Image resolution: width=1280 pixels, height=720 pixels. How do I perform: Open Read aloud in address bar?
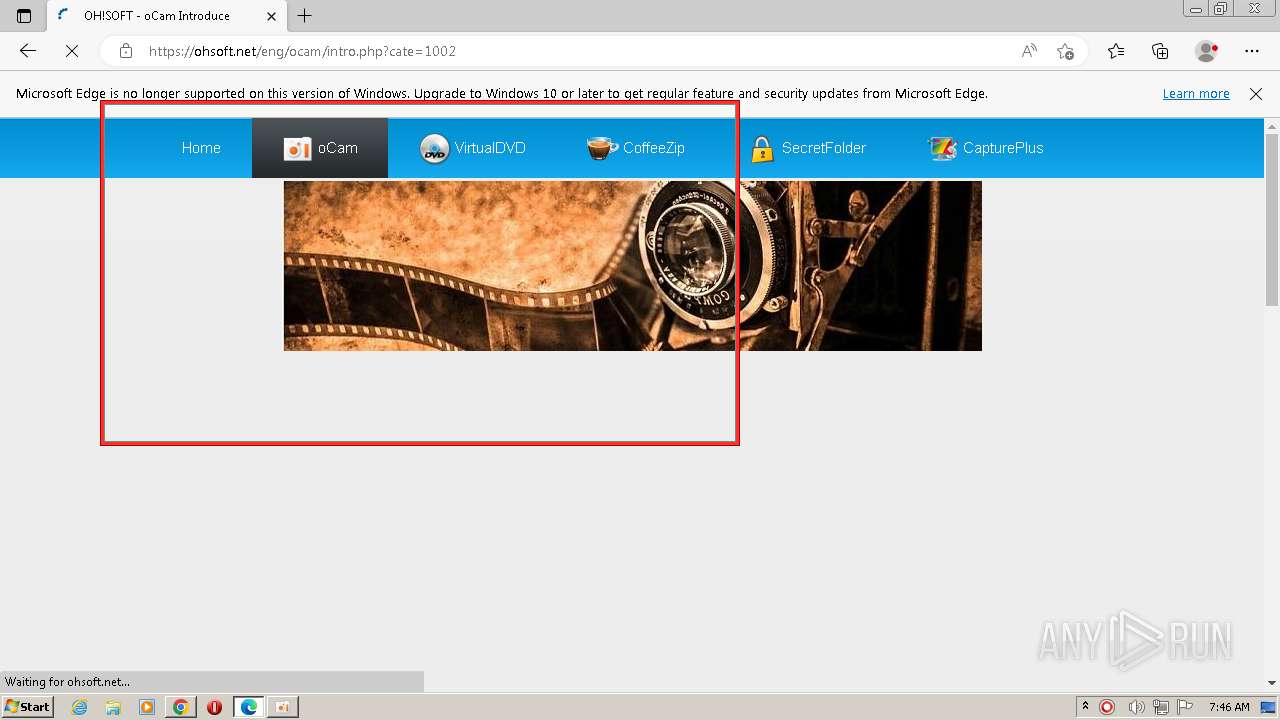(1029, 51)
